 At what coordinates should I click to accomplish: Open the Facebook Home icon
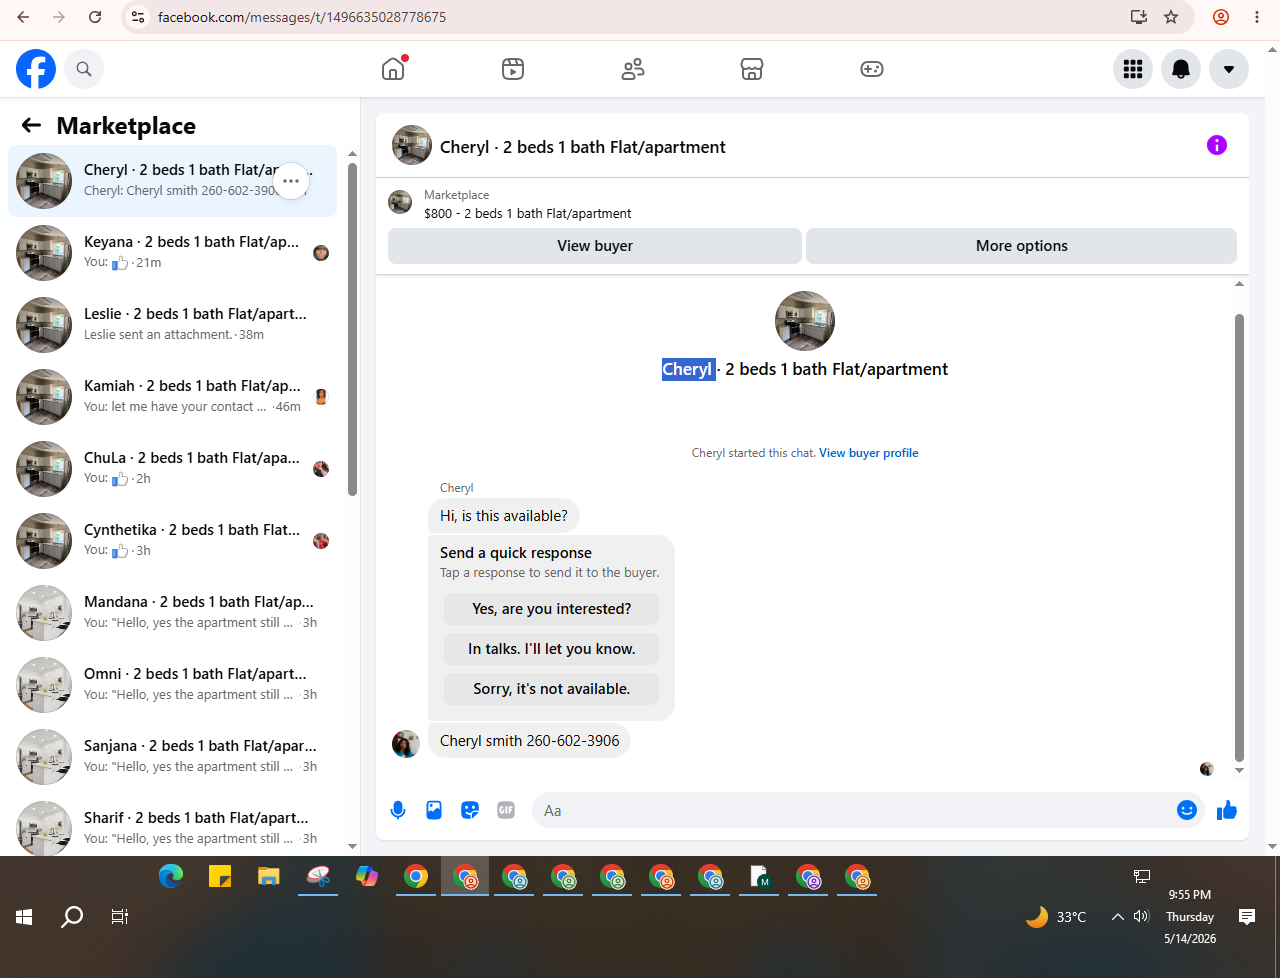tap(393, 69)
